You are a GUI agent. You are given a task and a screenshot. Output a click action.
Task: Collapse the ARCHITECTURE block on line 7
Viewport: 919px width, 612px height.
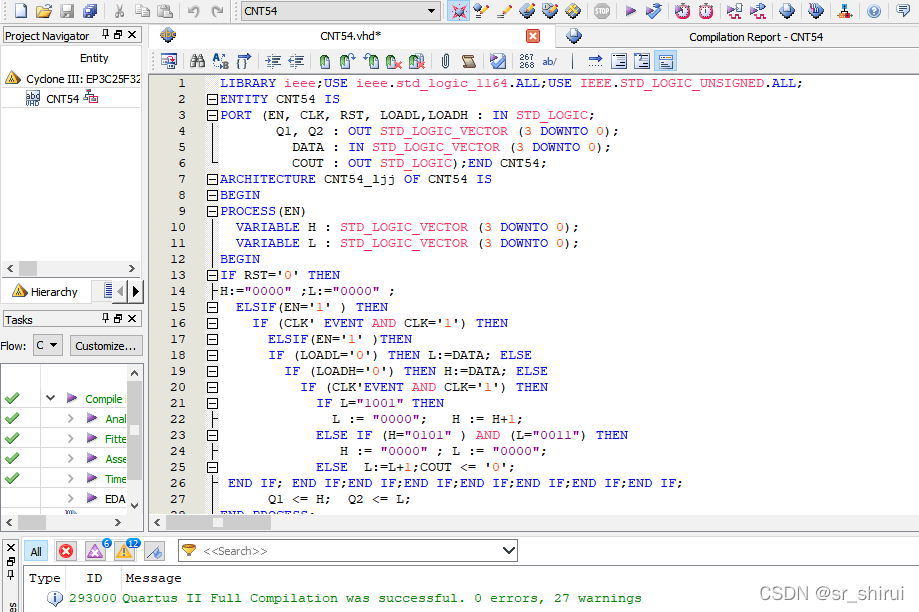point(213,179)
